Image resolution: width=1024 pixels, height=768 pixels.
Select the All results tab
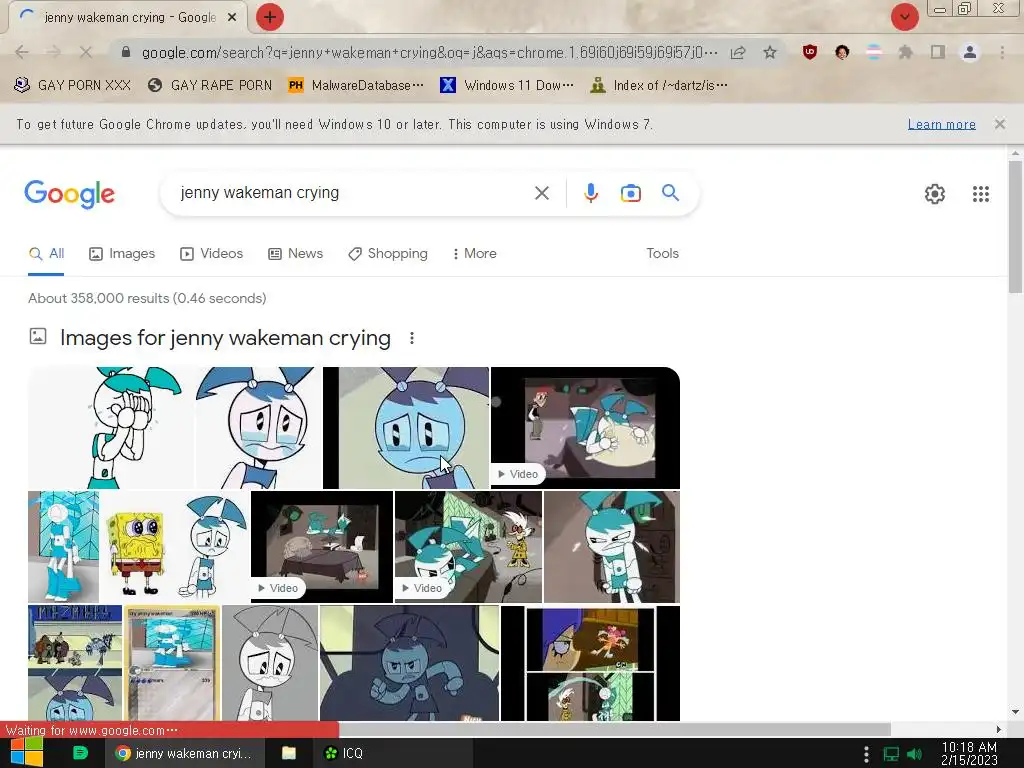(x=46, y=254)
